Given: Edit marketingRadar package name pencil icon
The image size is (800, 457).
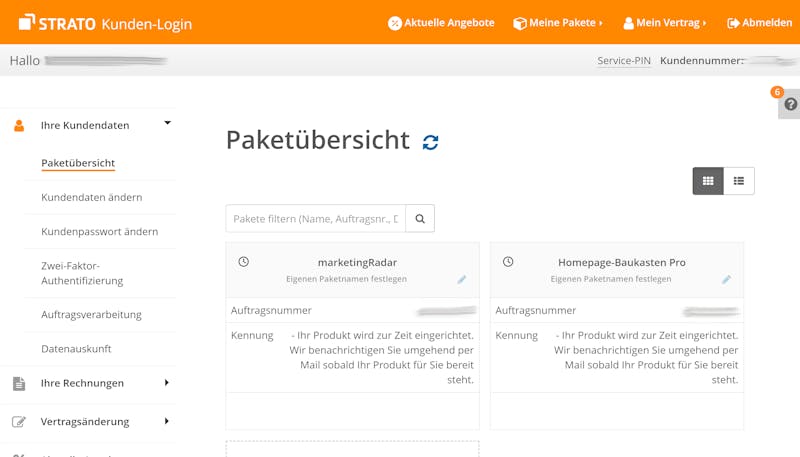Looking at the screenshot, I should point(462,280).
